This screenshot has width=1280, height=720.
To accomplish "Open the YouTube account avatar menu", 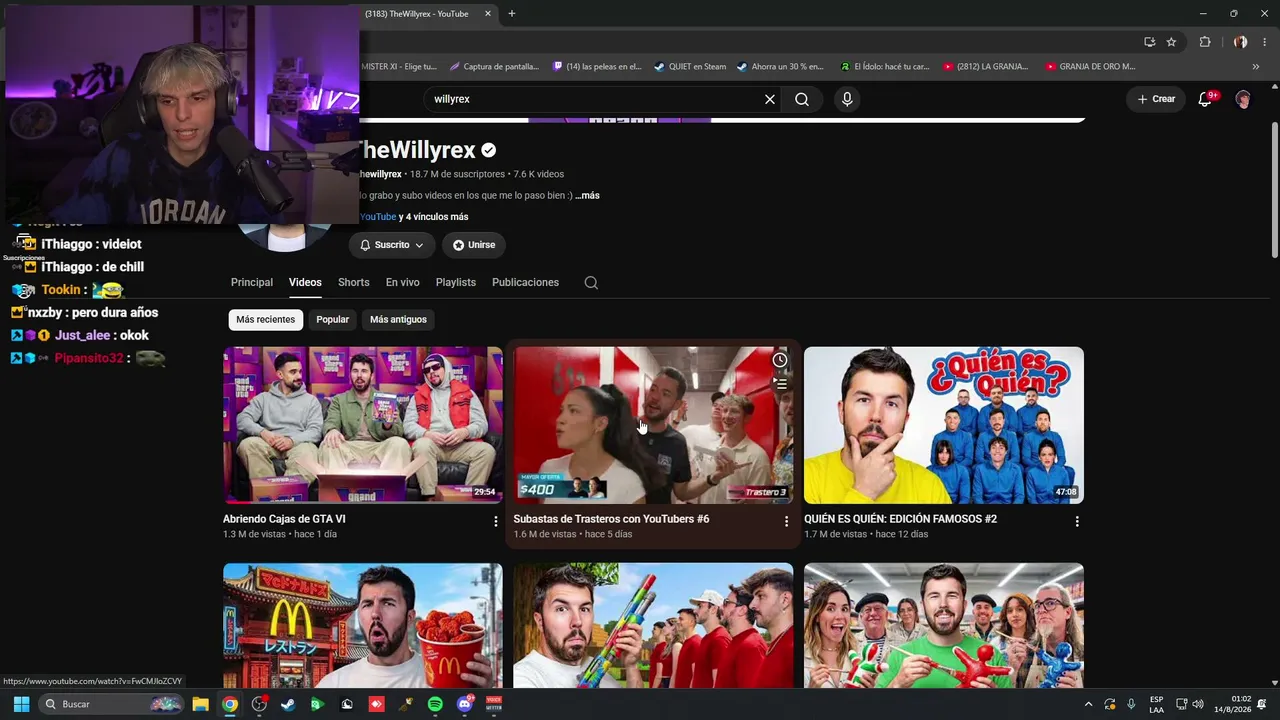I will tap(1243, 99).
